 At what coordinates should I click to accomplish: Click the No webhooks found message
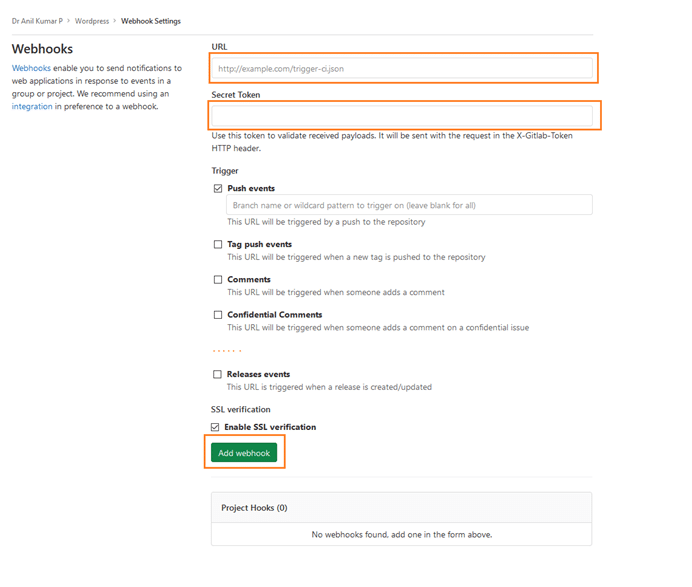tap(401, 534)
